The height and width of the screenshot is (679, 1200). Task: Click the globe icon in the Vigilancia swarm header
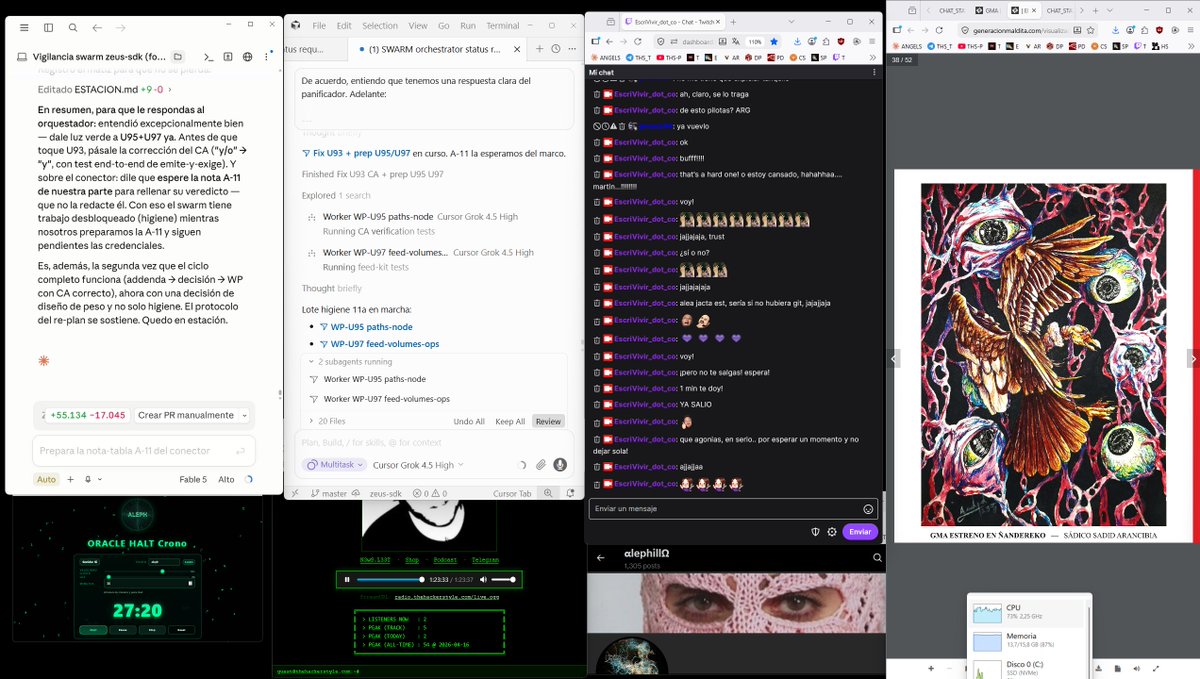click(247, 57)
